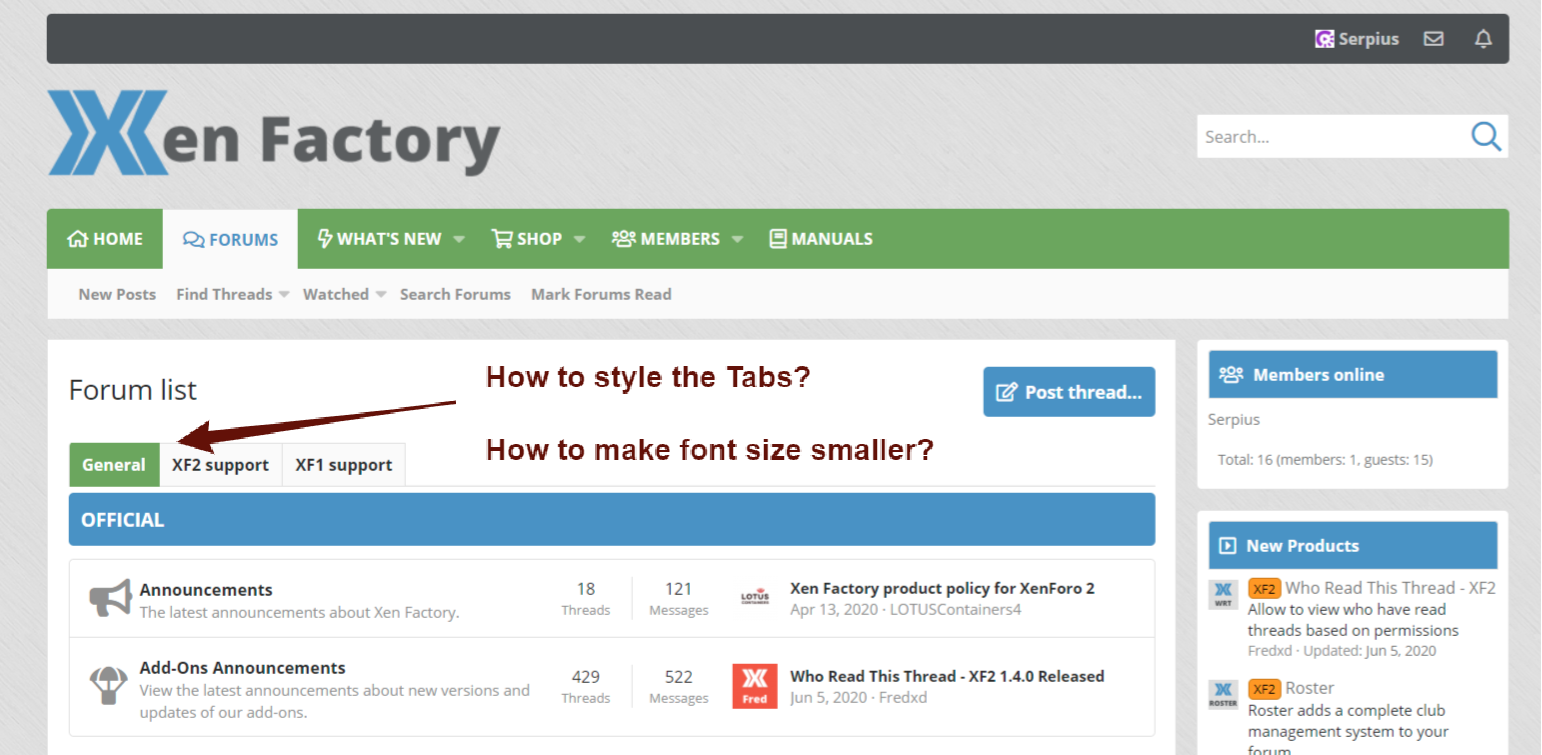Click the XF2 label beside Who Read This Thread
Viewport: 1542px width, 755px height.
click(1264, 588)
